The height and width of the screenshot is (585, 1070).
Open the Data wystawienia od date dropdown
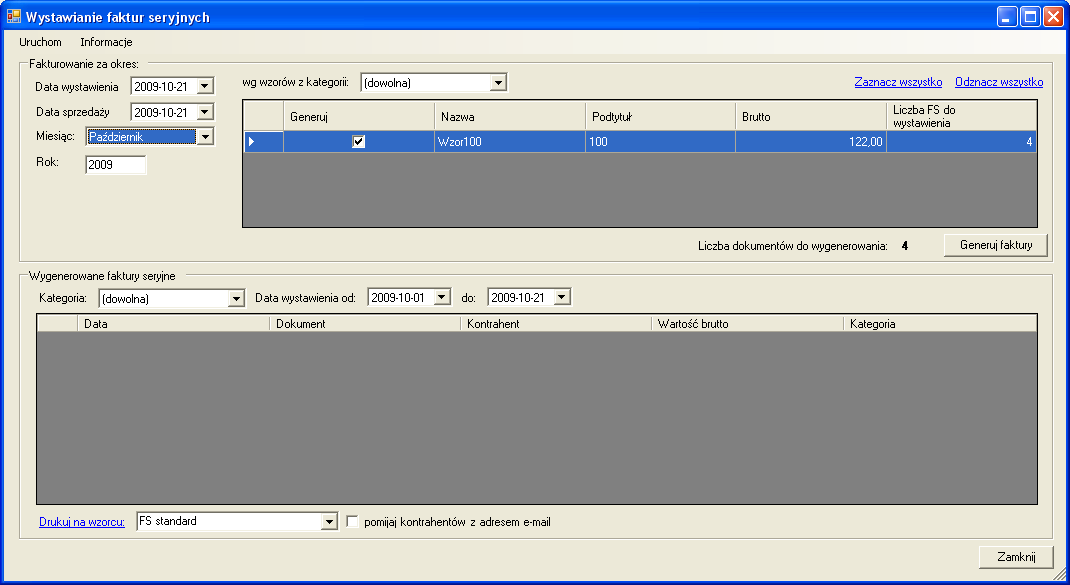[x=442, y=298]
